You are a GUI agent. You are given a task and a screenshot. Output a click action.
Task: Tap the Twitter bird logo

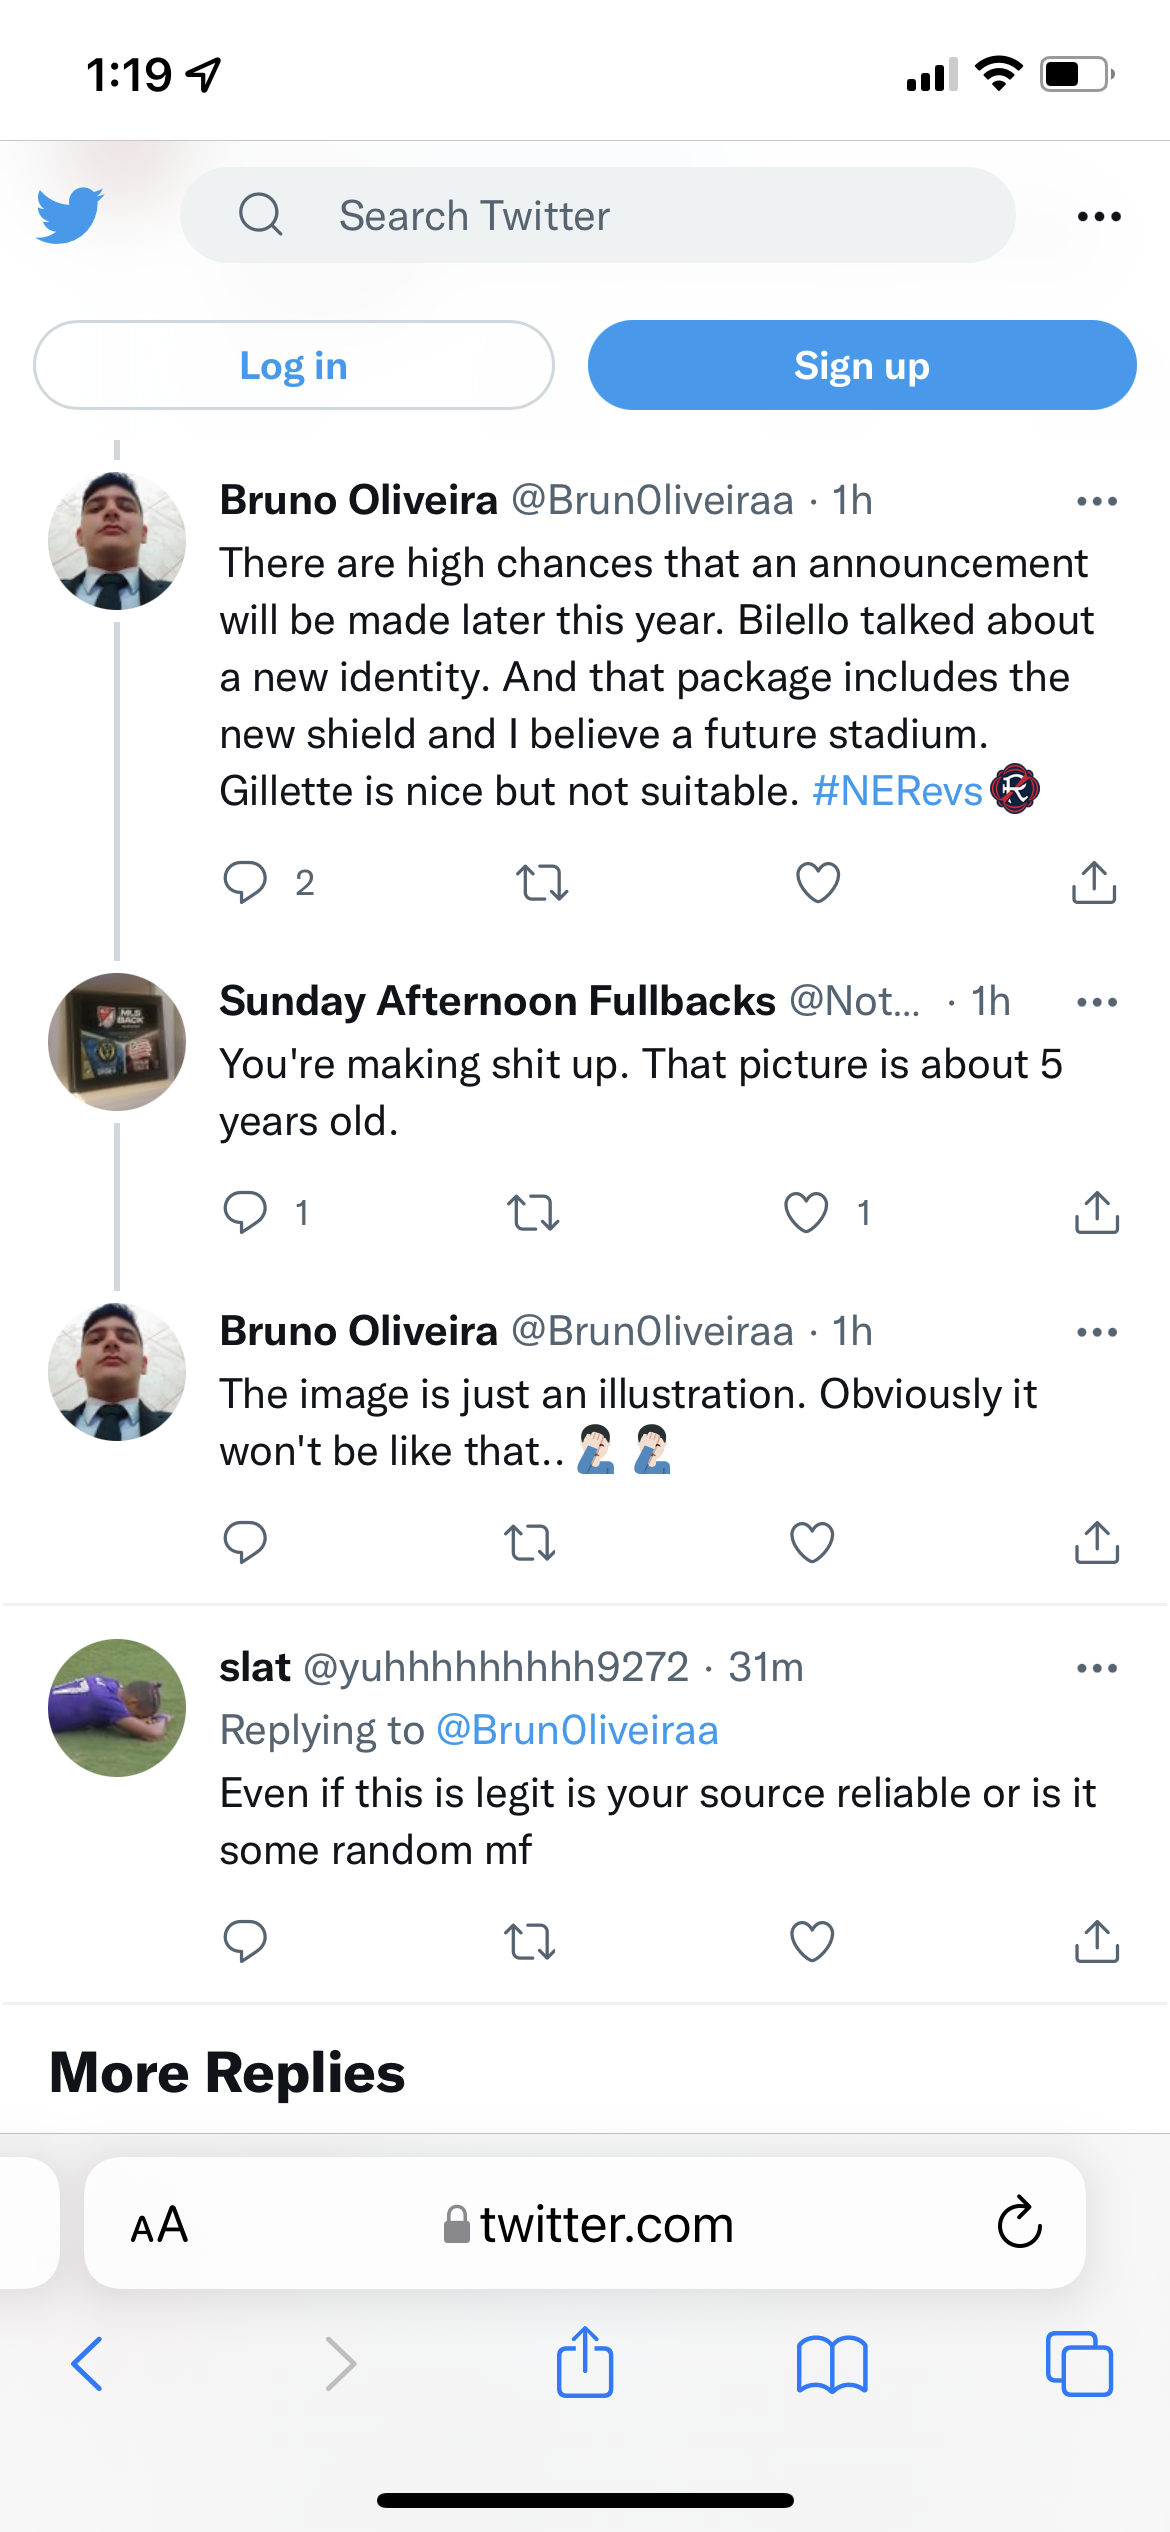click(70, 215)
